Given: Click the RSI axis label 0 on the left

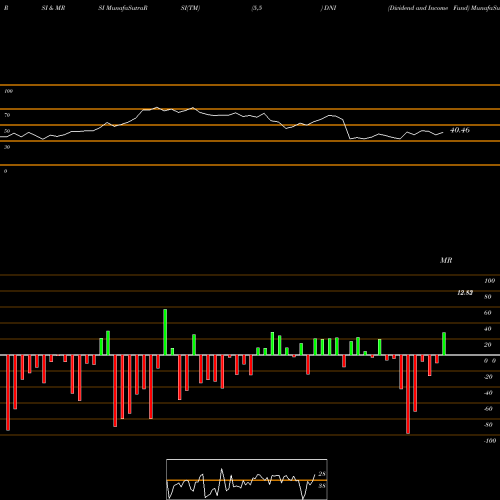Looking at the screenshot, I should pyautogui.click(x=5, y=171).
